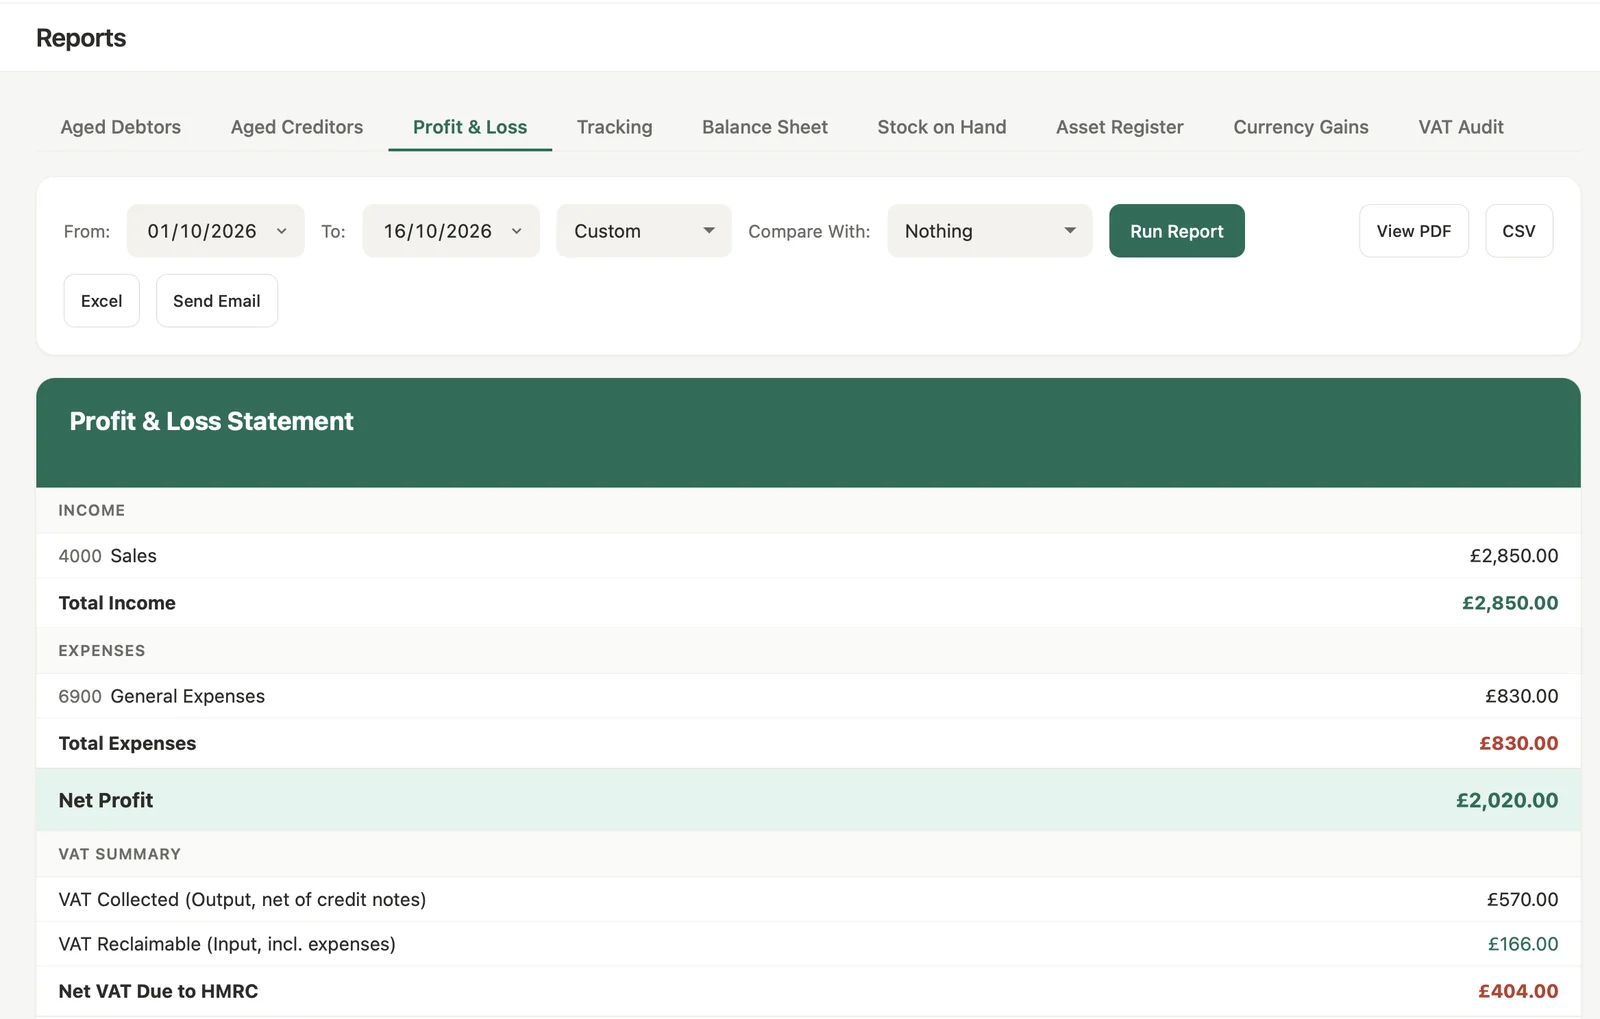Viewport: 1600px width, 1019px height.
Task: Click the 4000 Sales income row
Action: 808,556
